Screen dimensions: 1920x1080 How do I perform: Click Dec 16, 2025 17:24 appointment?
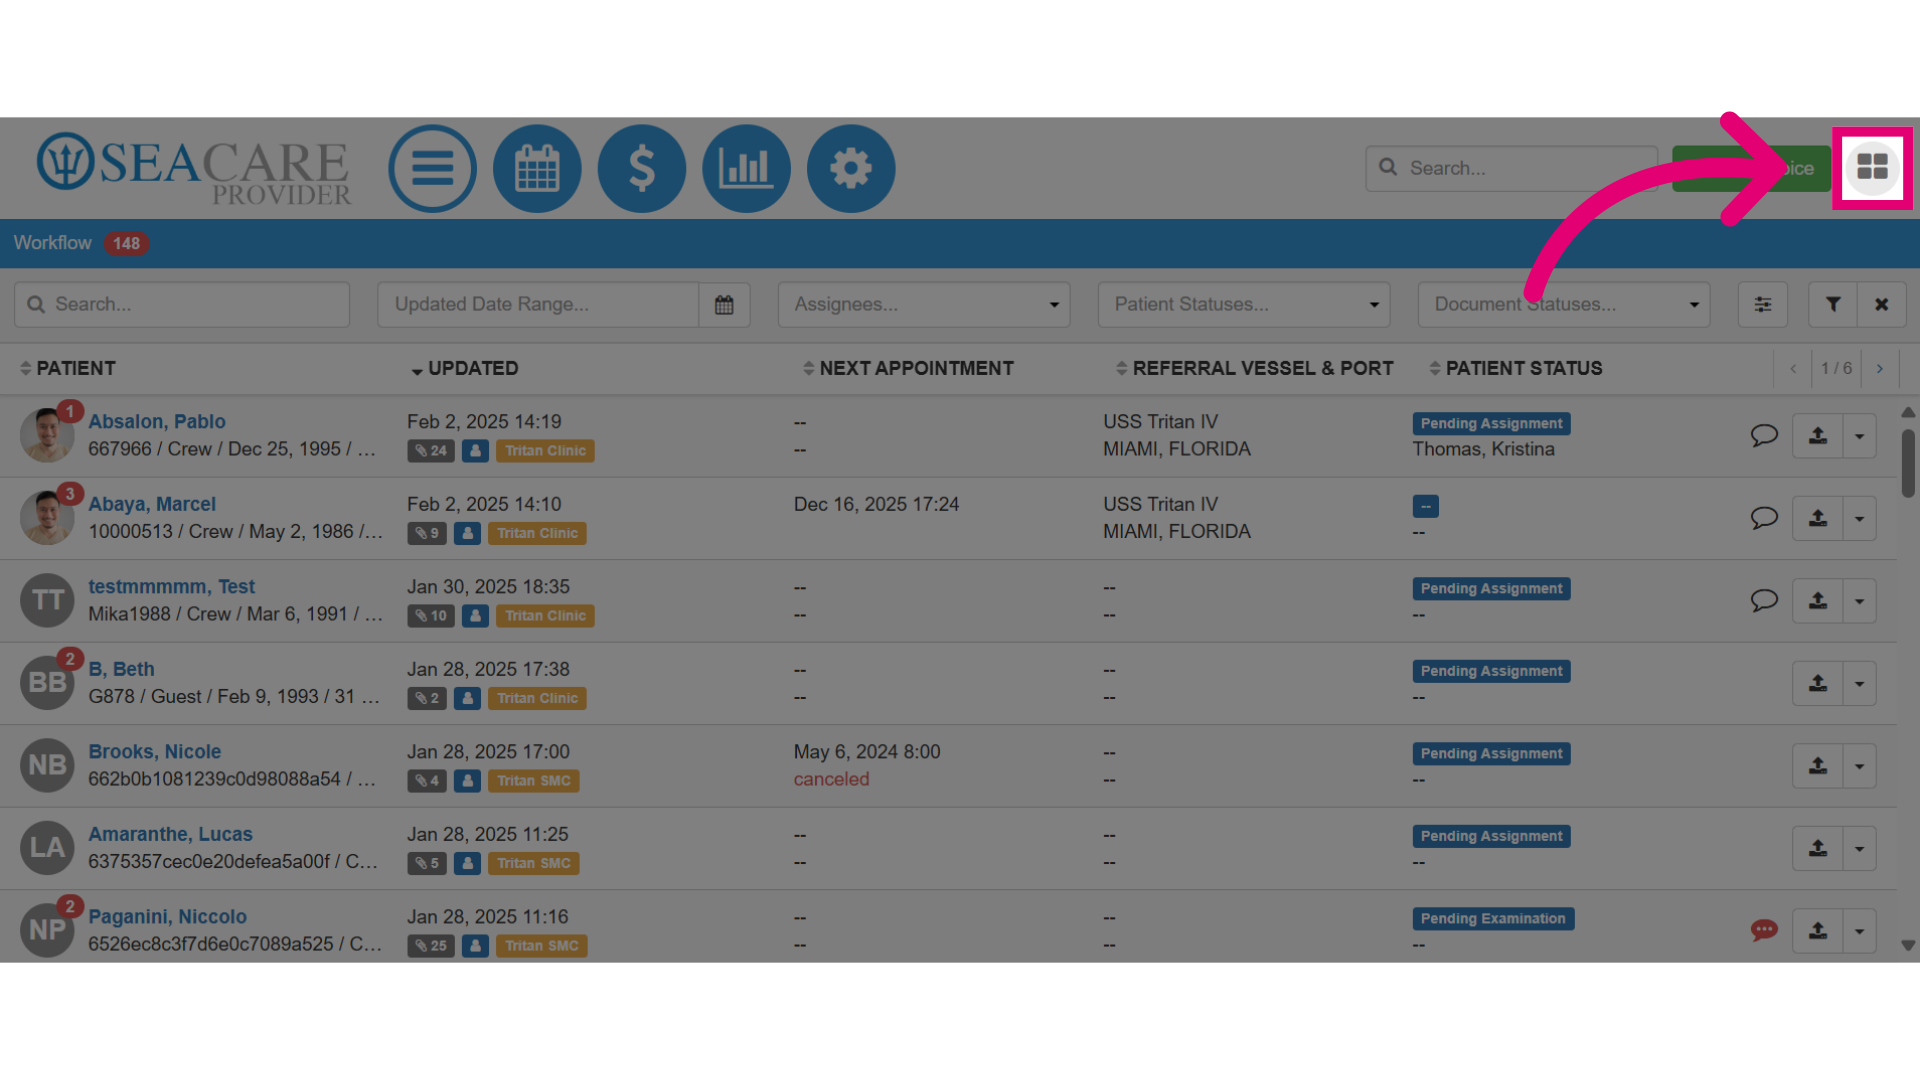[876, 504]
